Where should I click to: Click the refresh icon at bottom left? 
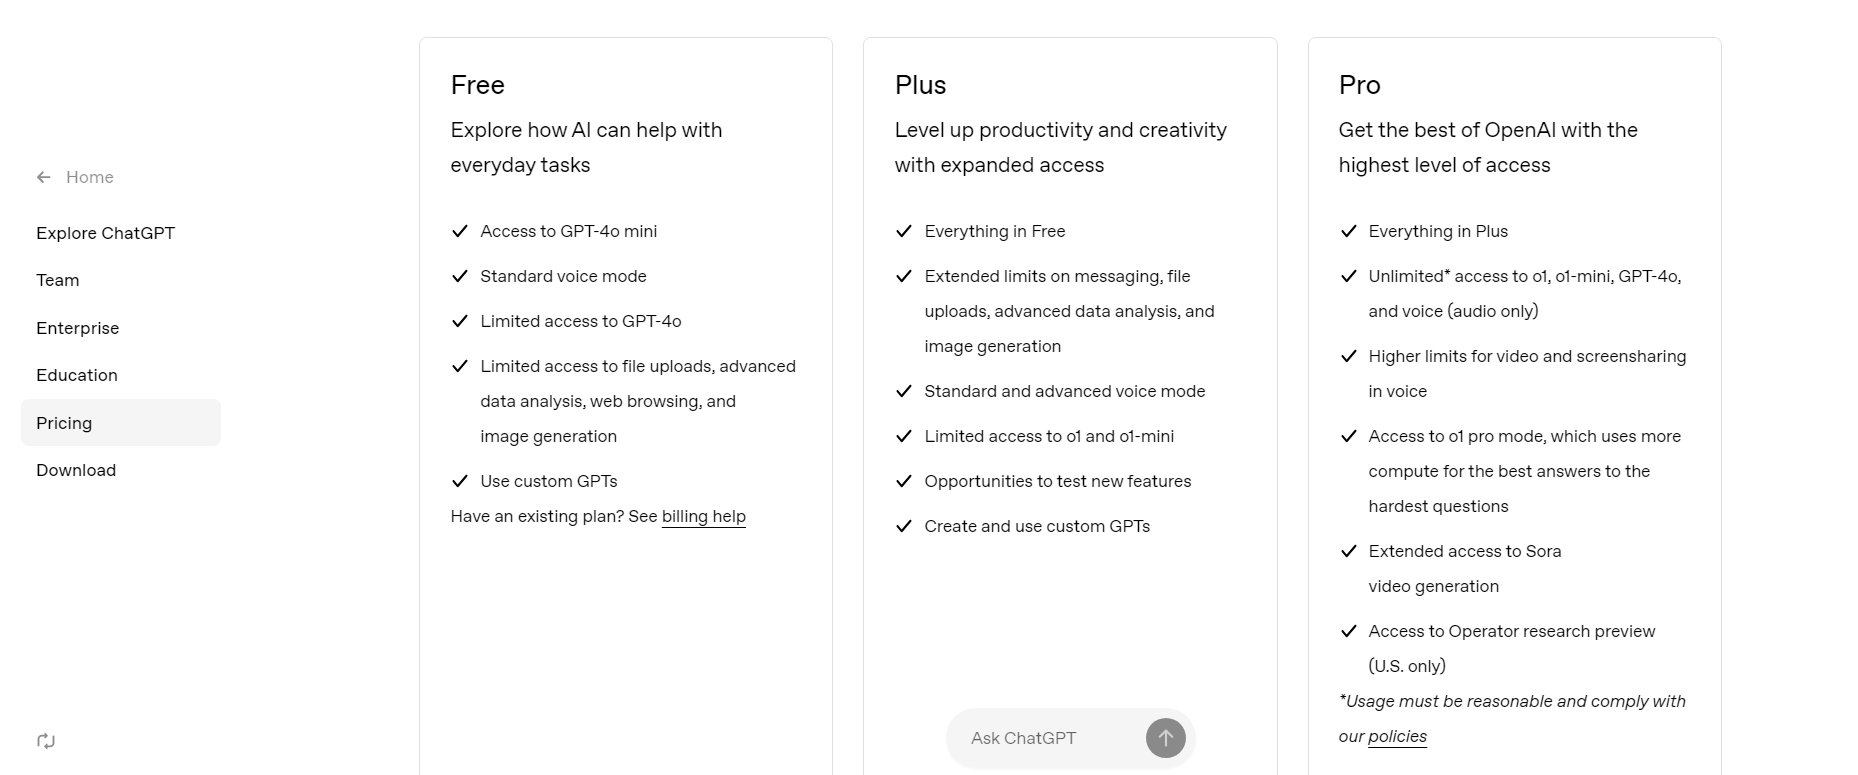pyautogui.click(x=46, y=741)
